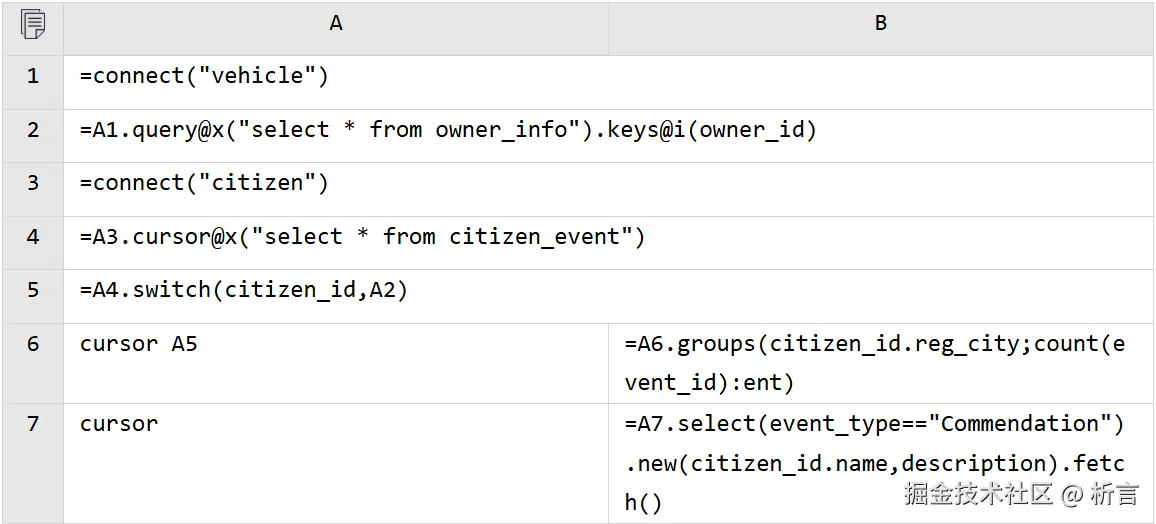Select row 4 header
Screen dimensions: 1156x524
click(x=32, y=237)
